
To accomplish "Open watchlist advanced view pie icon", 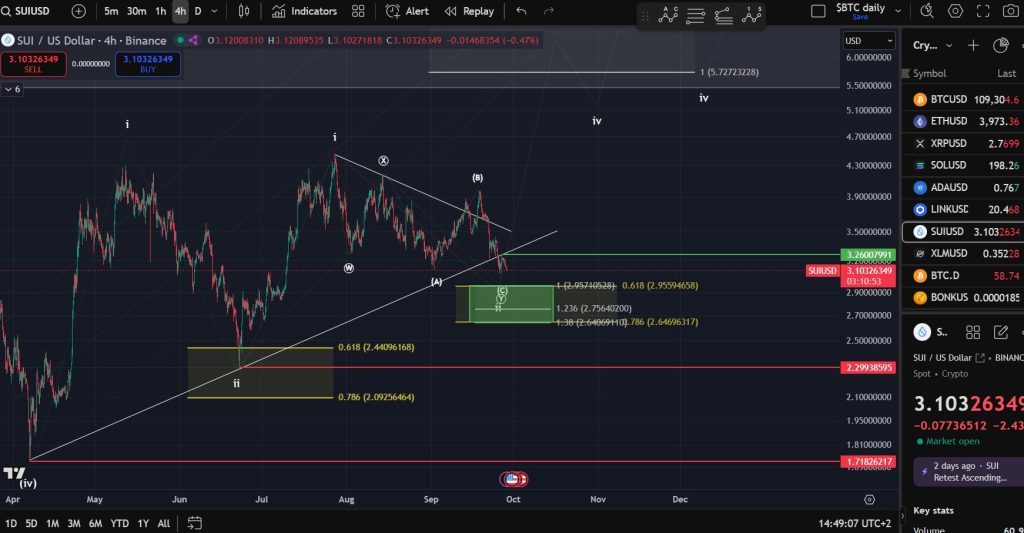I will [x=1000, y=45].
